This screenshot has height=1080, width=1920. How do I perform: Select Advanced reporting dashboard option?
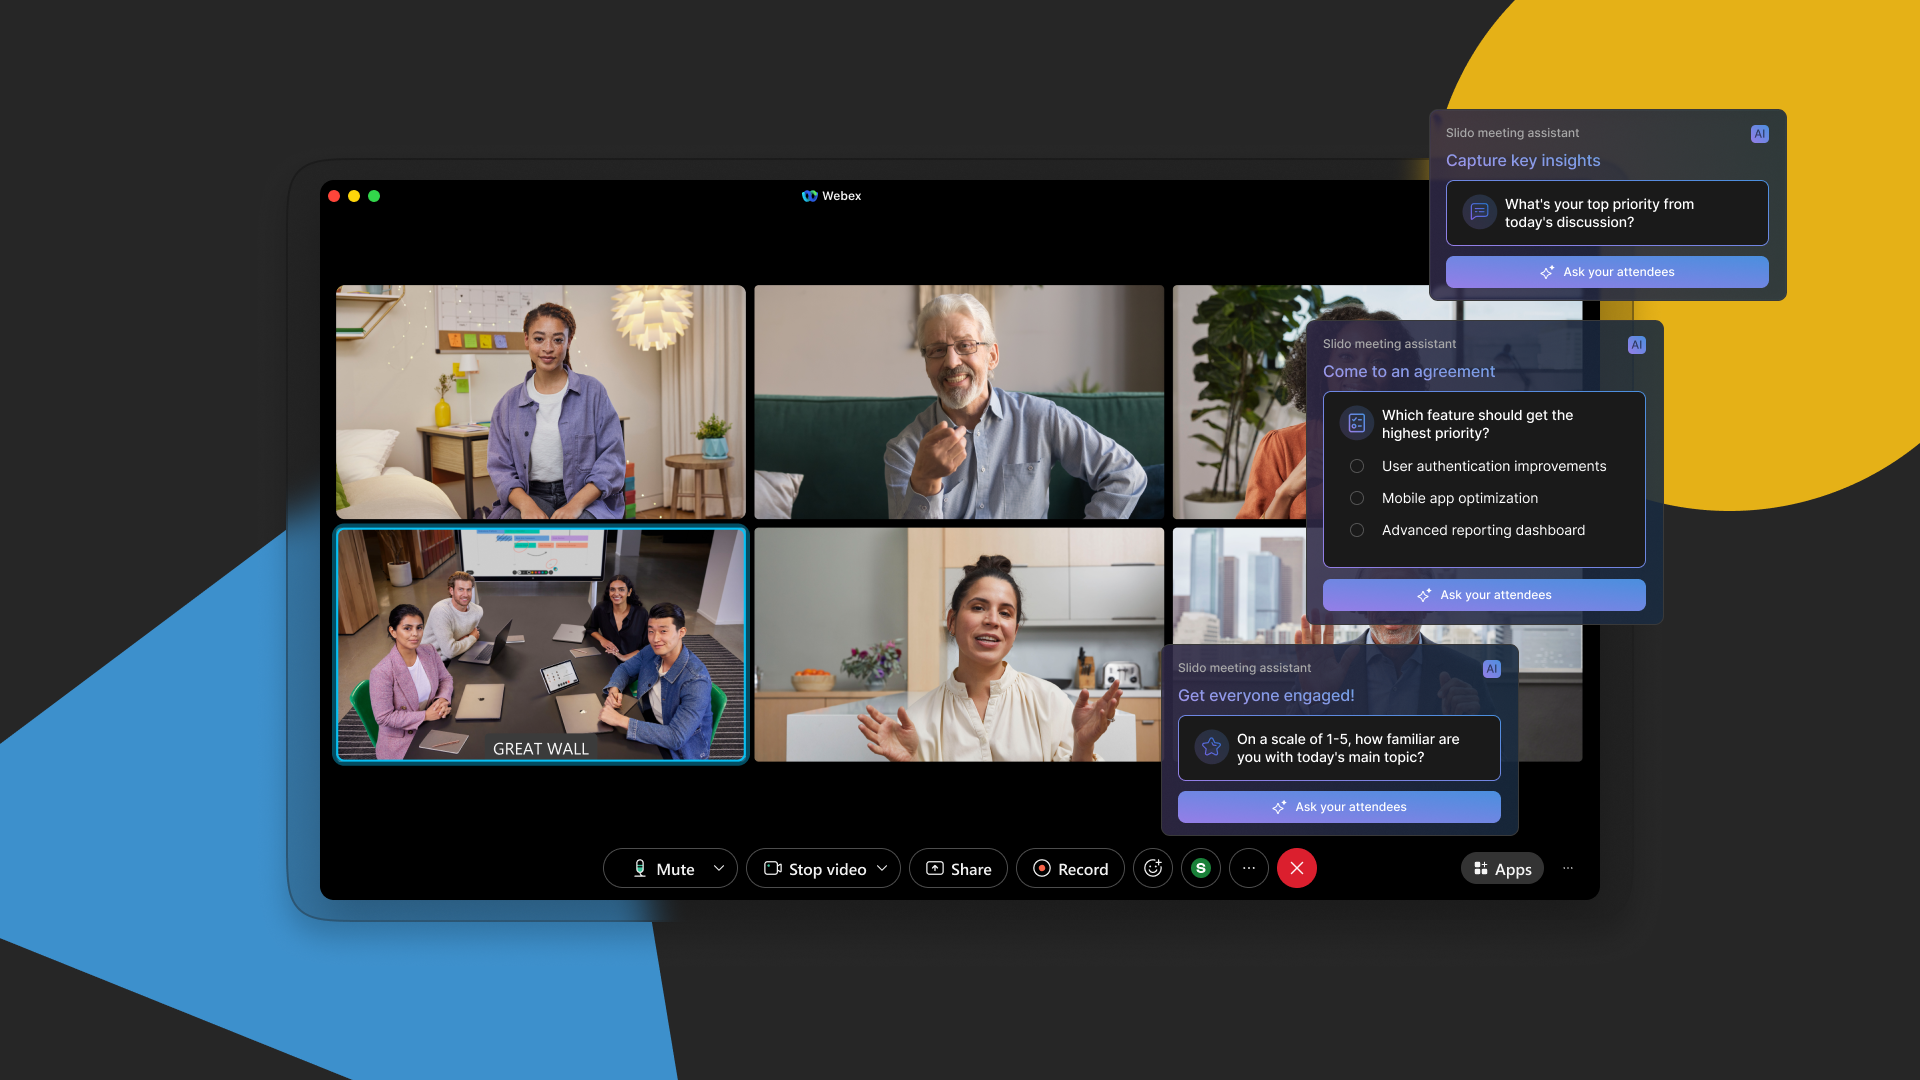click(x=1357, y=530)
